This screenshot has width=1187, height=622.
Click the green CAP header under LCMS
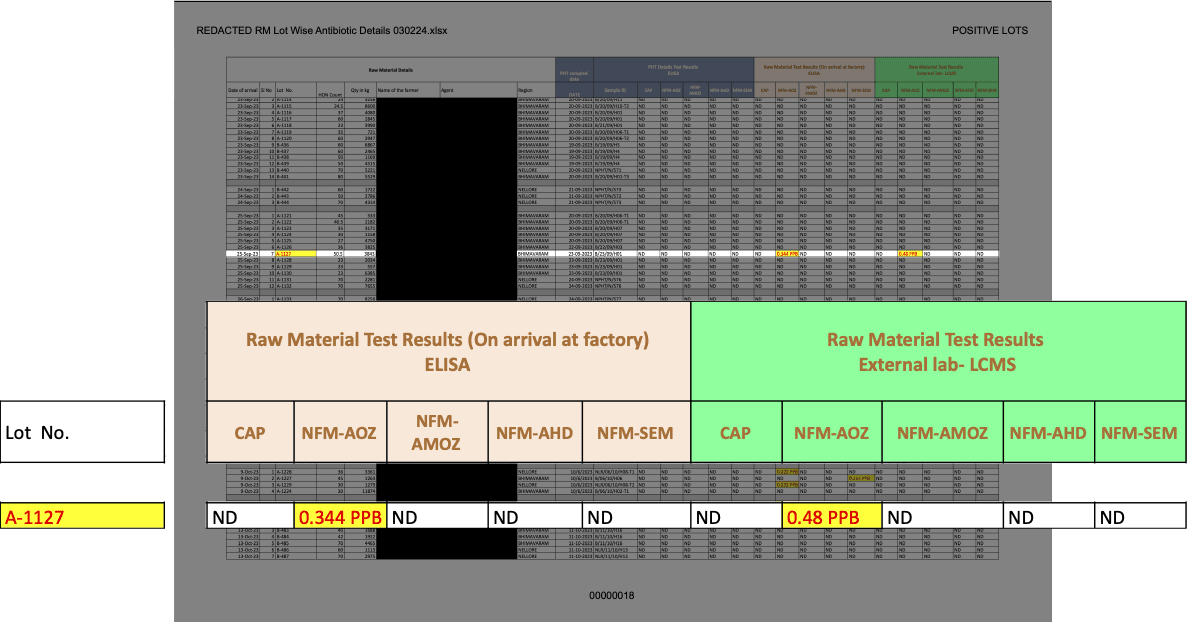(x=736, y=434)
